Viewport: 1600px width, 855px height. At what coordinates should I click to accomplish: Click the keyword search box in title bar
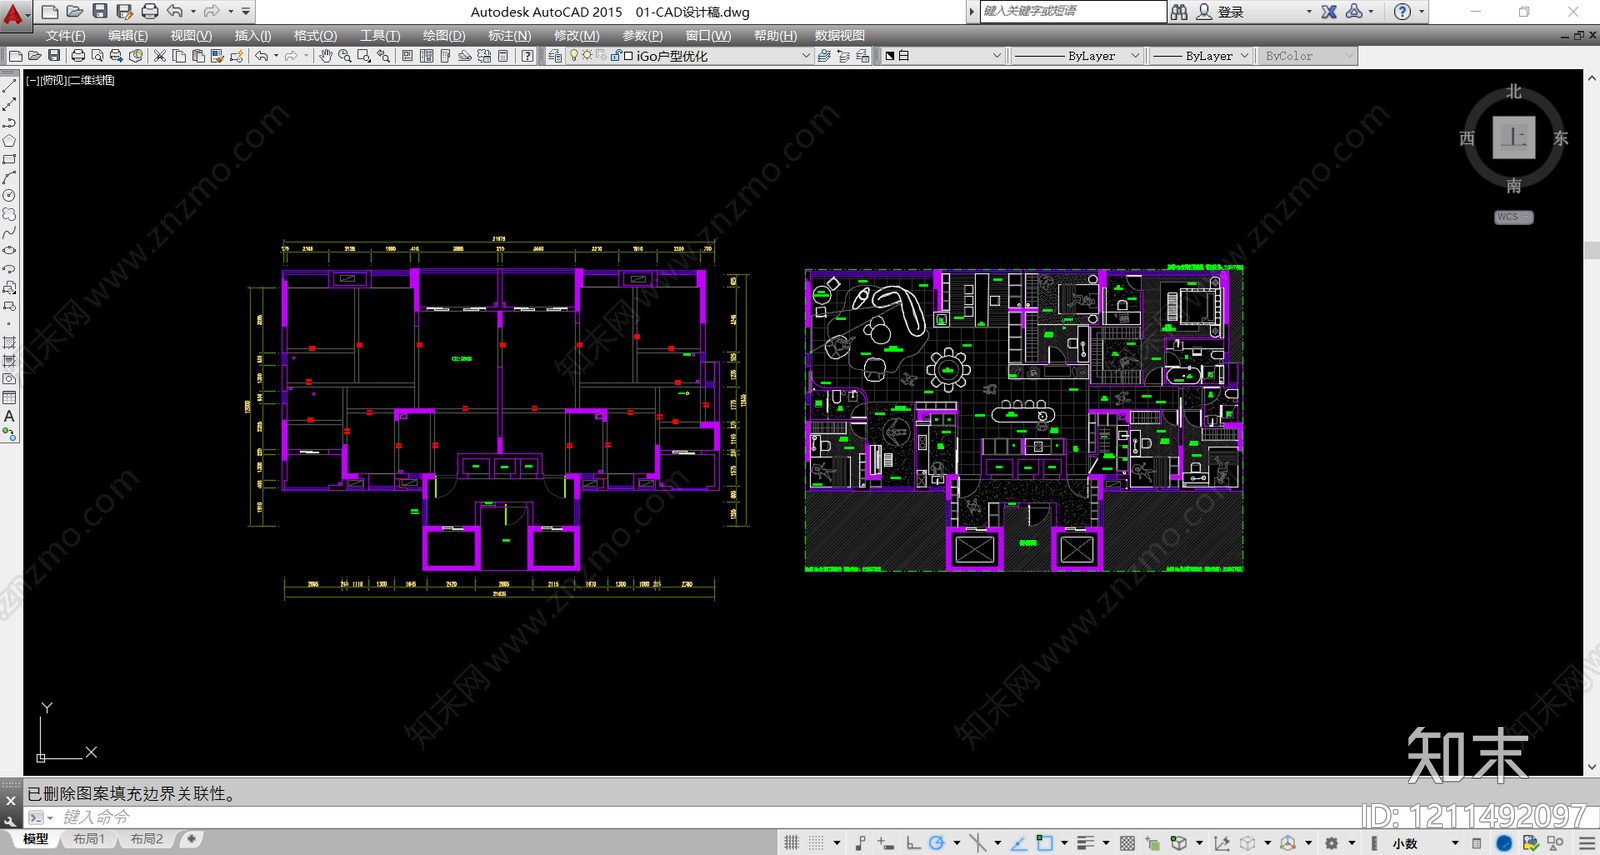coord(1072,11)
